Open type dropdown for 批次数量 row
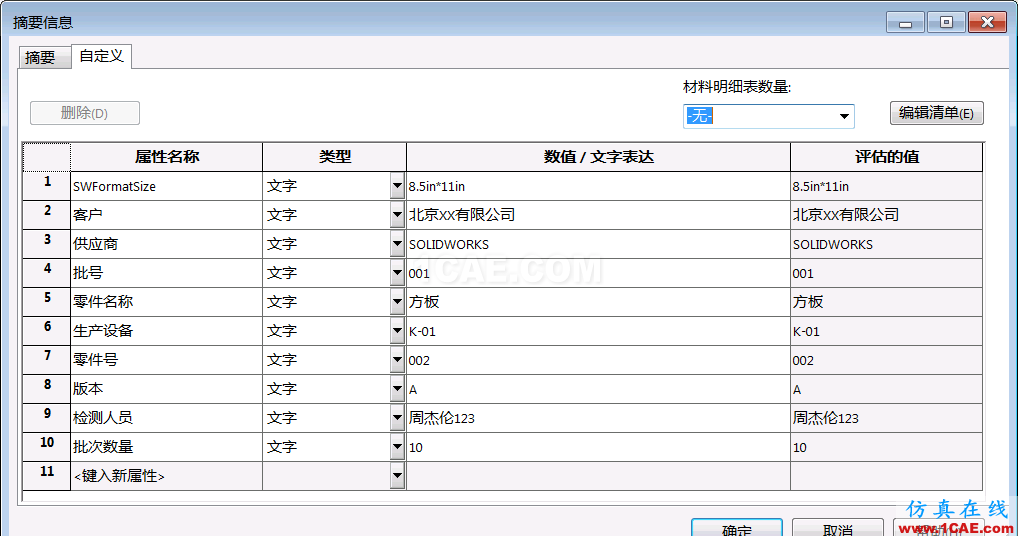 point(397,447)
